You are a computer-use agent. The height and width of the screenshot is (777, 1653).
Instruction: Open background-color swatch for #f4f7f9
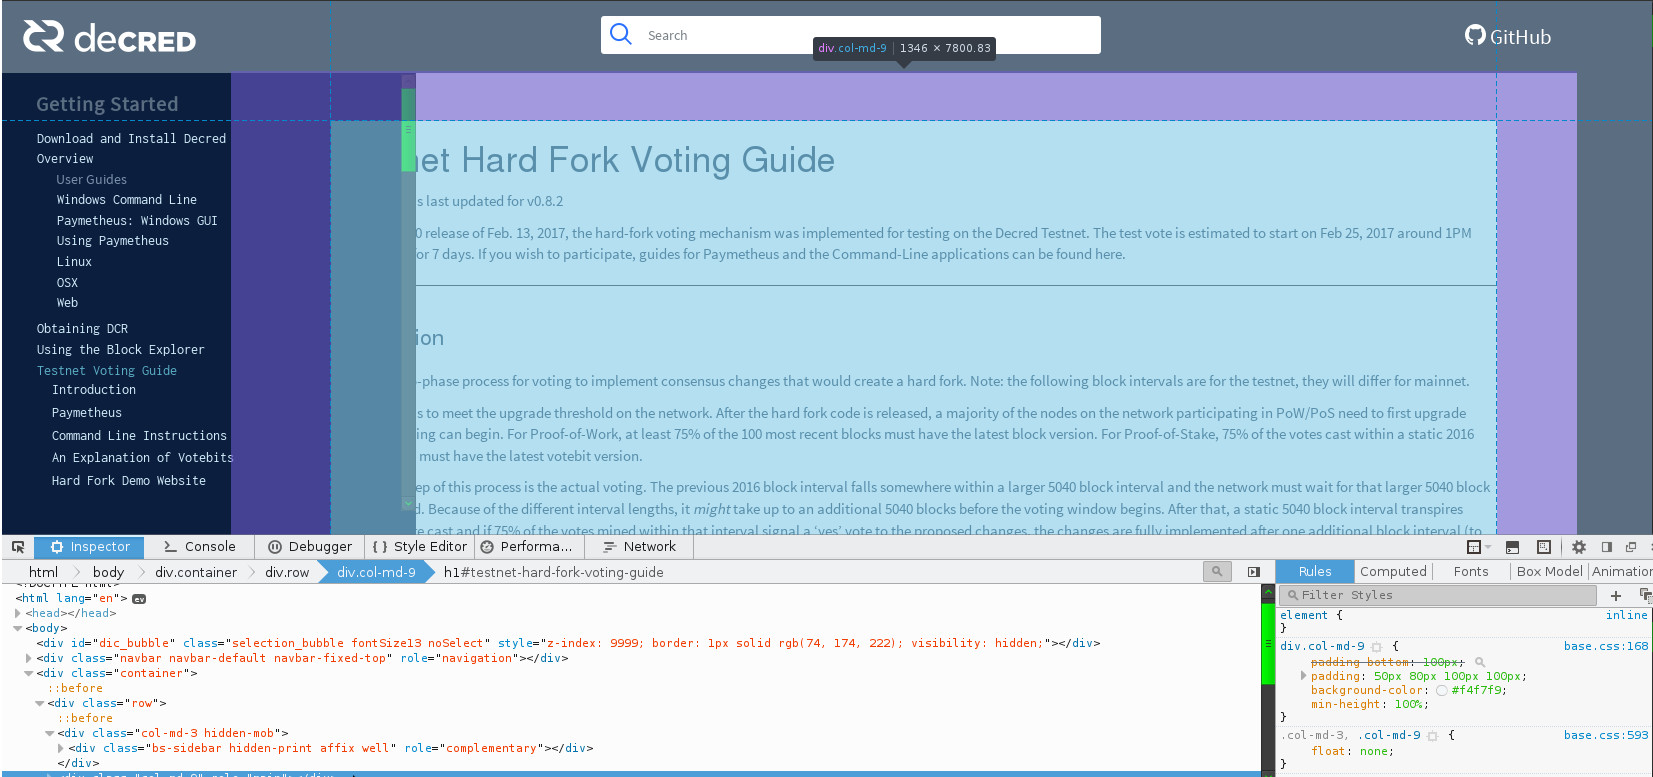(x=1442, y=690)
